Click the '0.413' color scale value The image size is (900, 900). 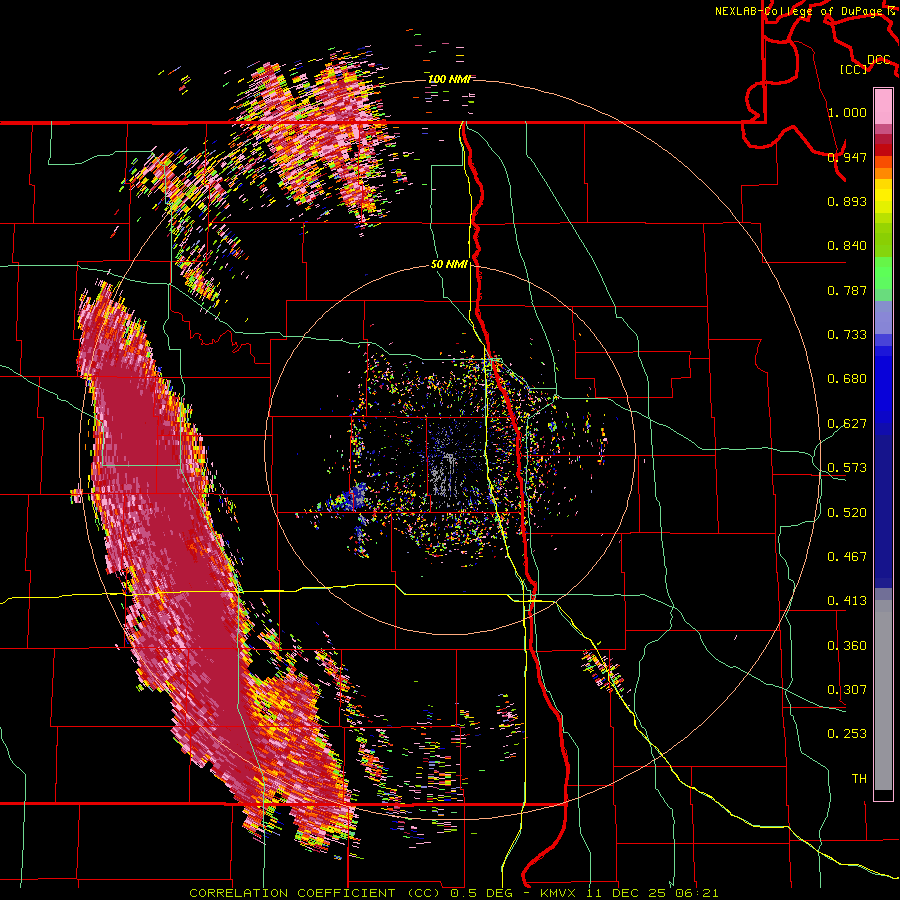(x=847, y=601)
